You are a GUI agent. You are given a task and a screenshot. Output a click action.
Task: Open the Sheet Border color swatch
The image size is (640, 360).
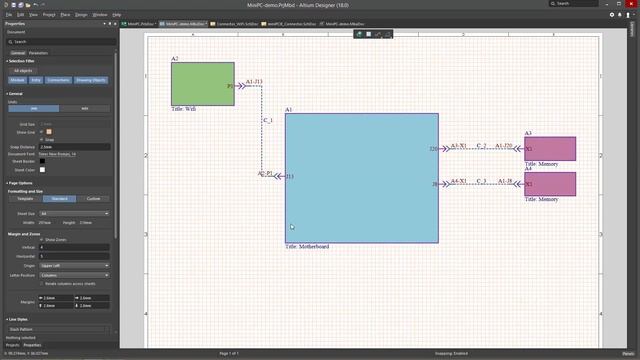42,162
